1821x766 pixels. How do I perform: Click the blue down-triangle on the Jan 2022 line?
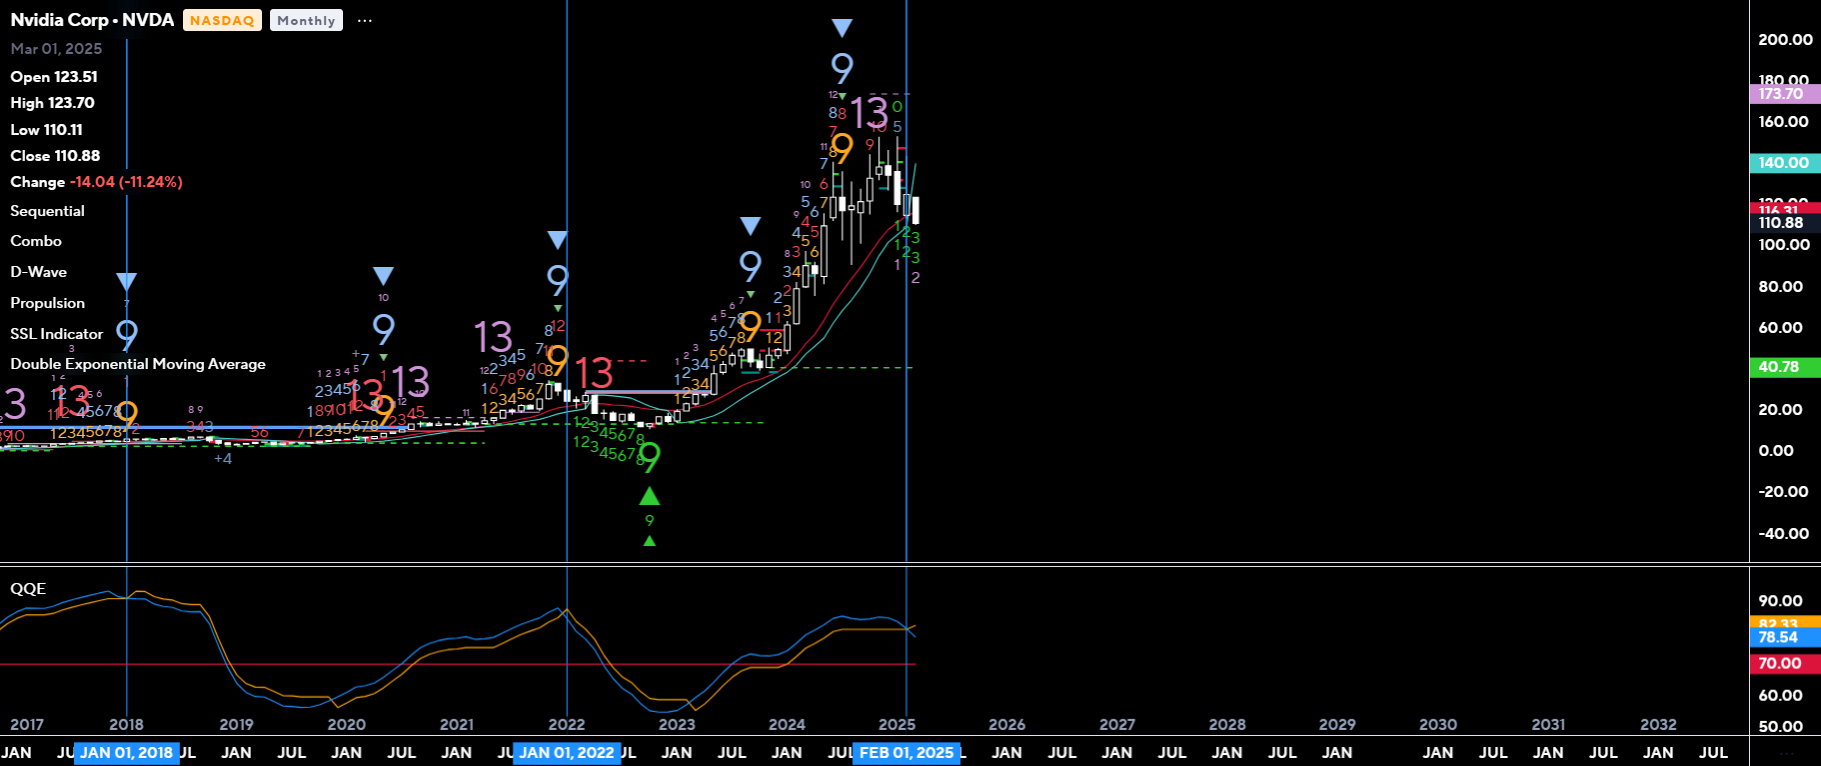tap(558, 240)
